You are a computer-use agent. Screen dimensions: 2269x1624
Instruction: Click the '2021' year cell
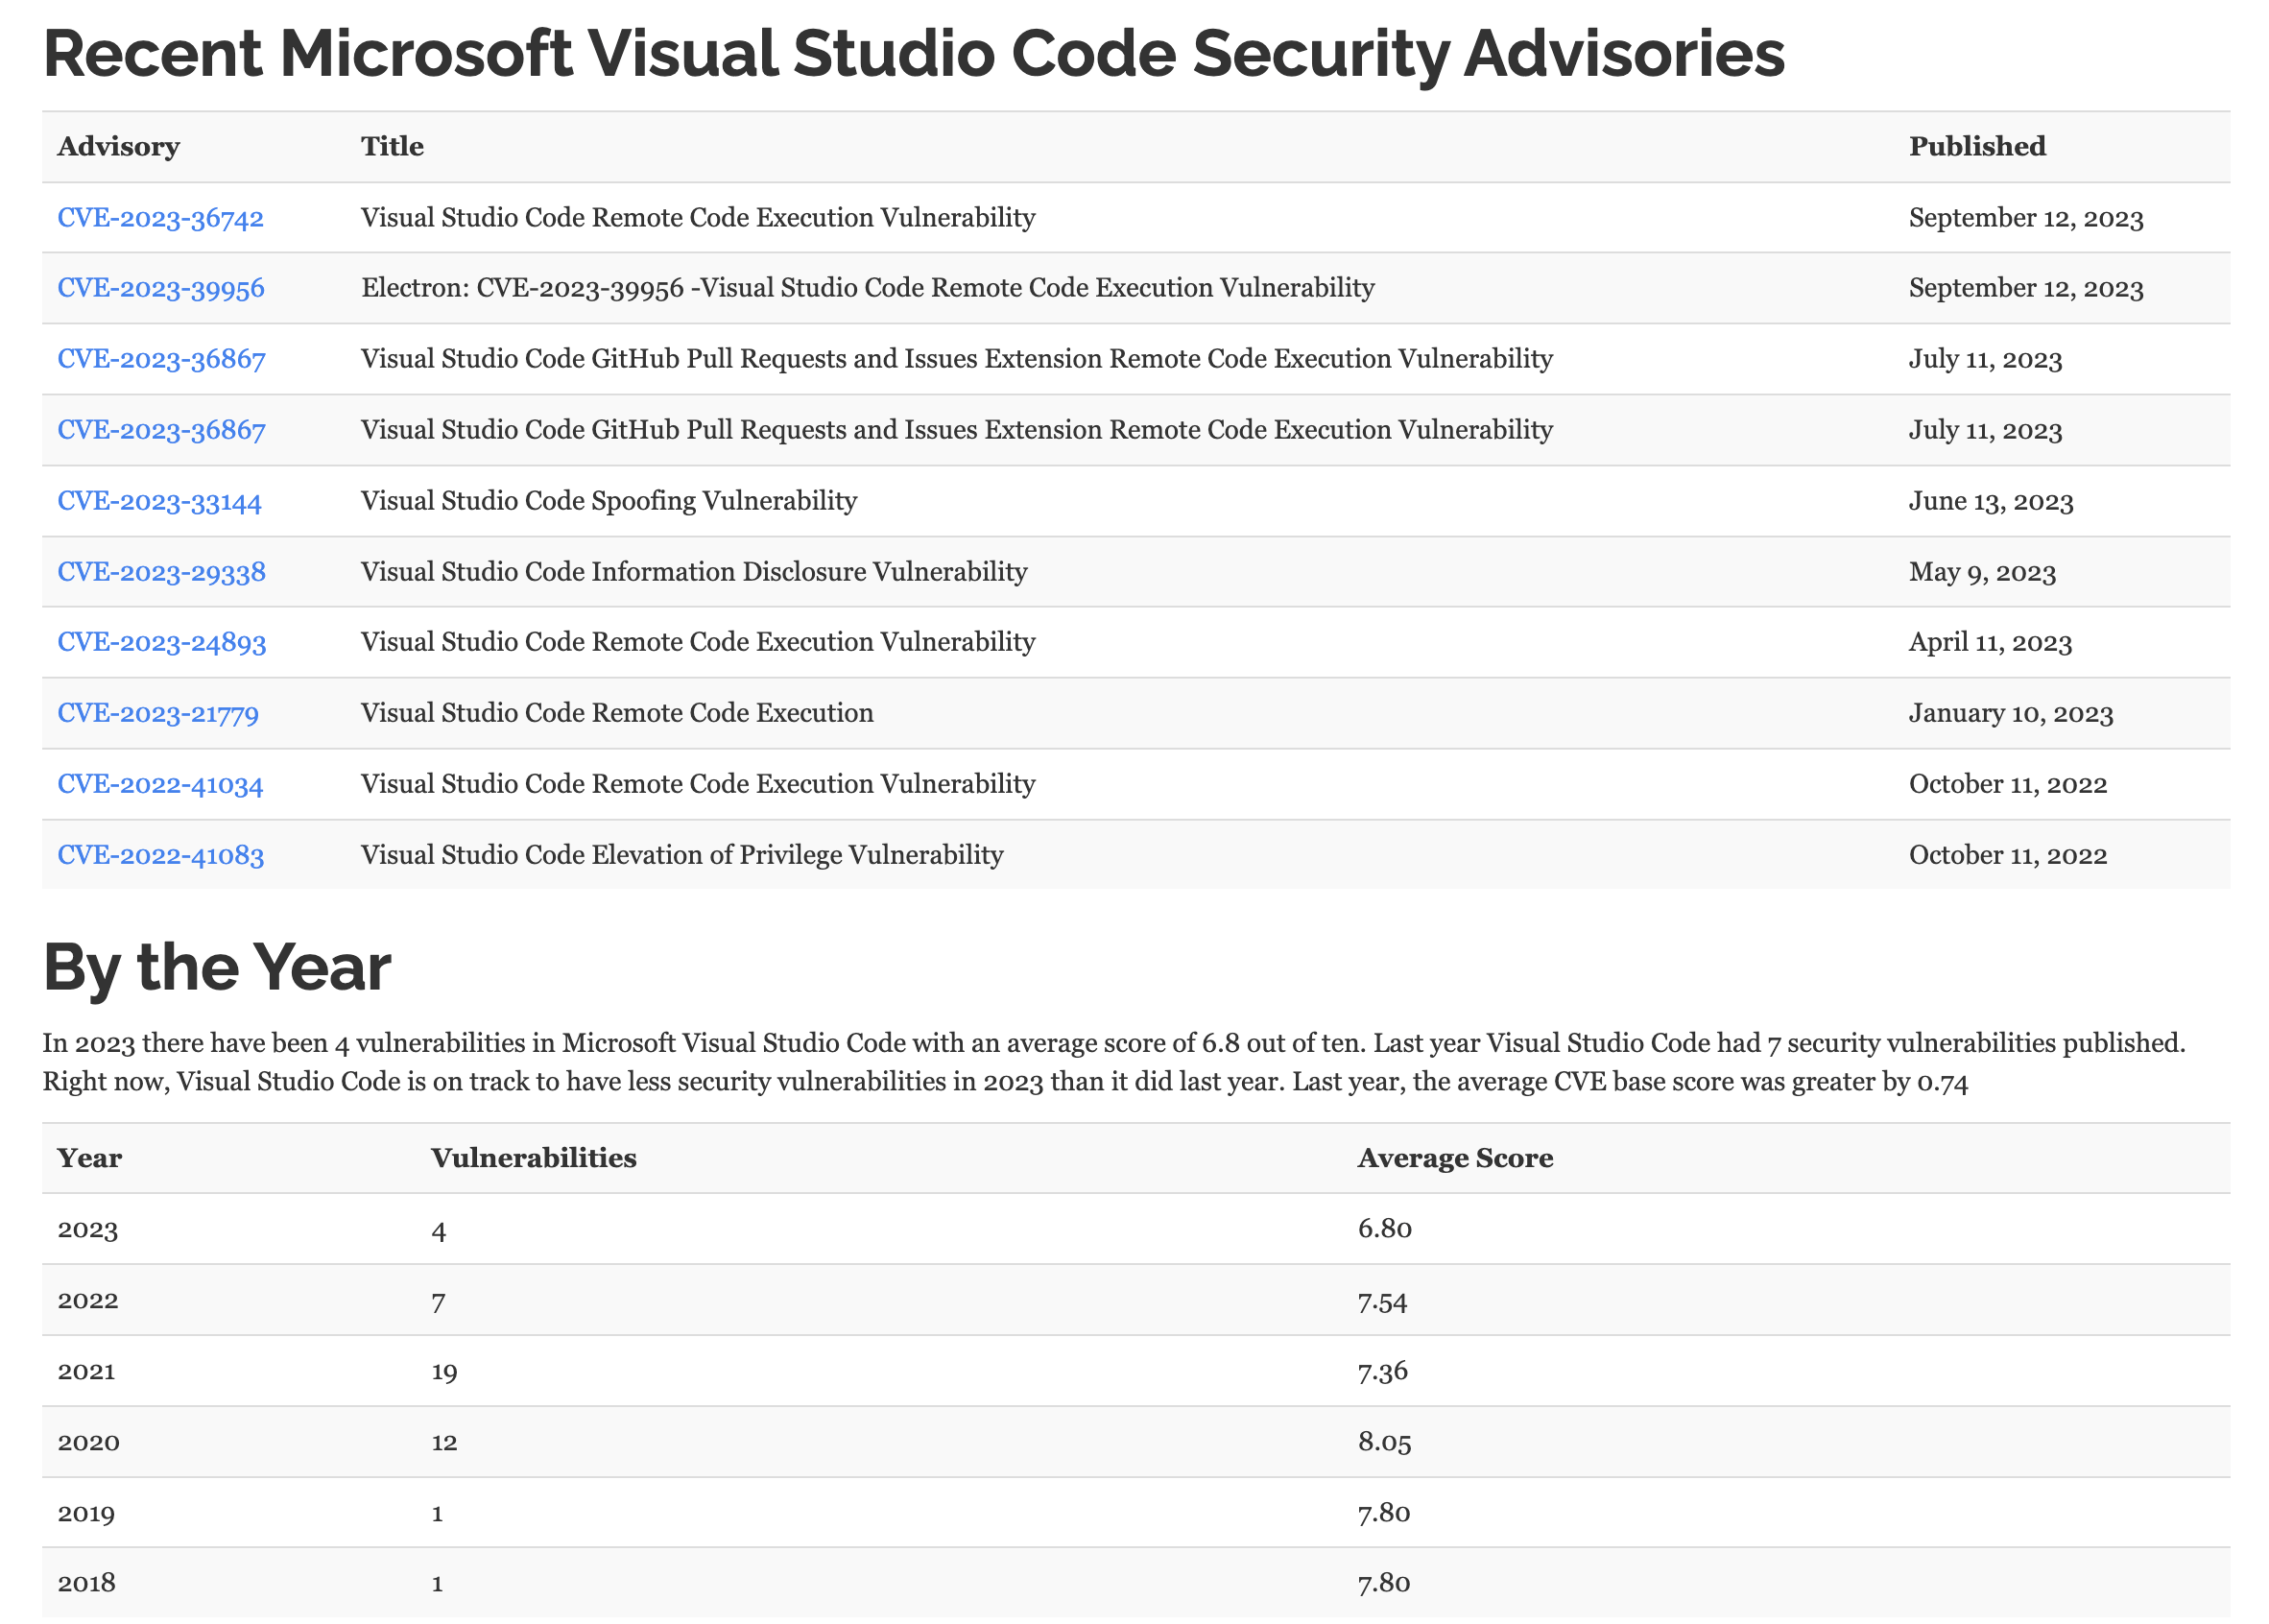click(86, 1371)
